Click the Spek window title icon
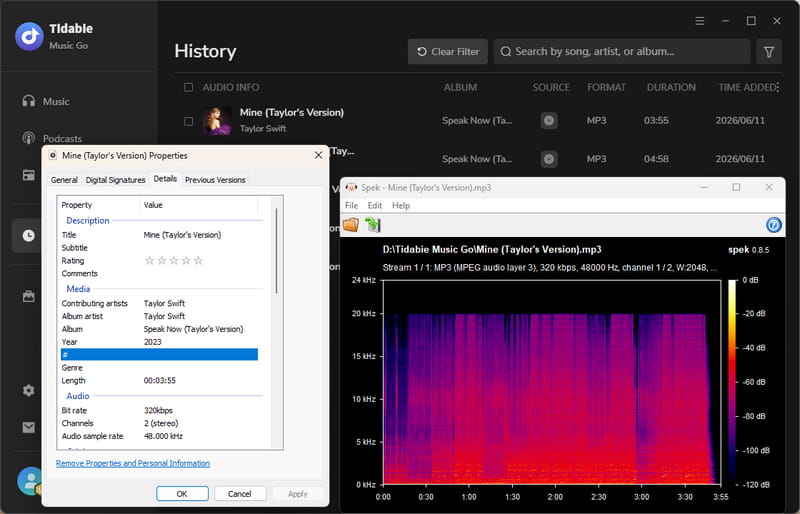800x514 pixels. [x=351, y=187]
